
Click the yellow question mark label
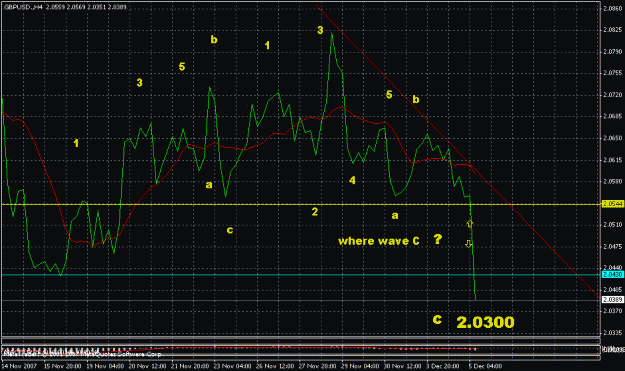[438, 239]
